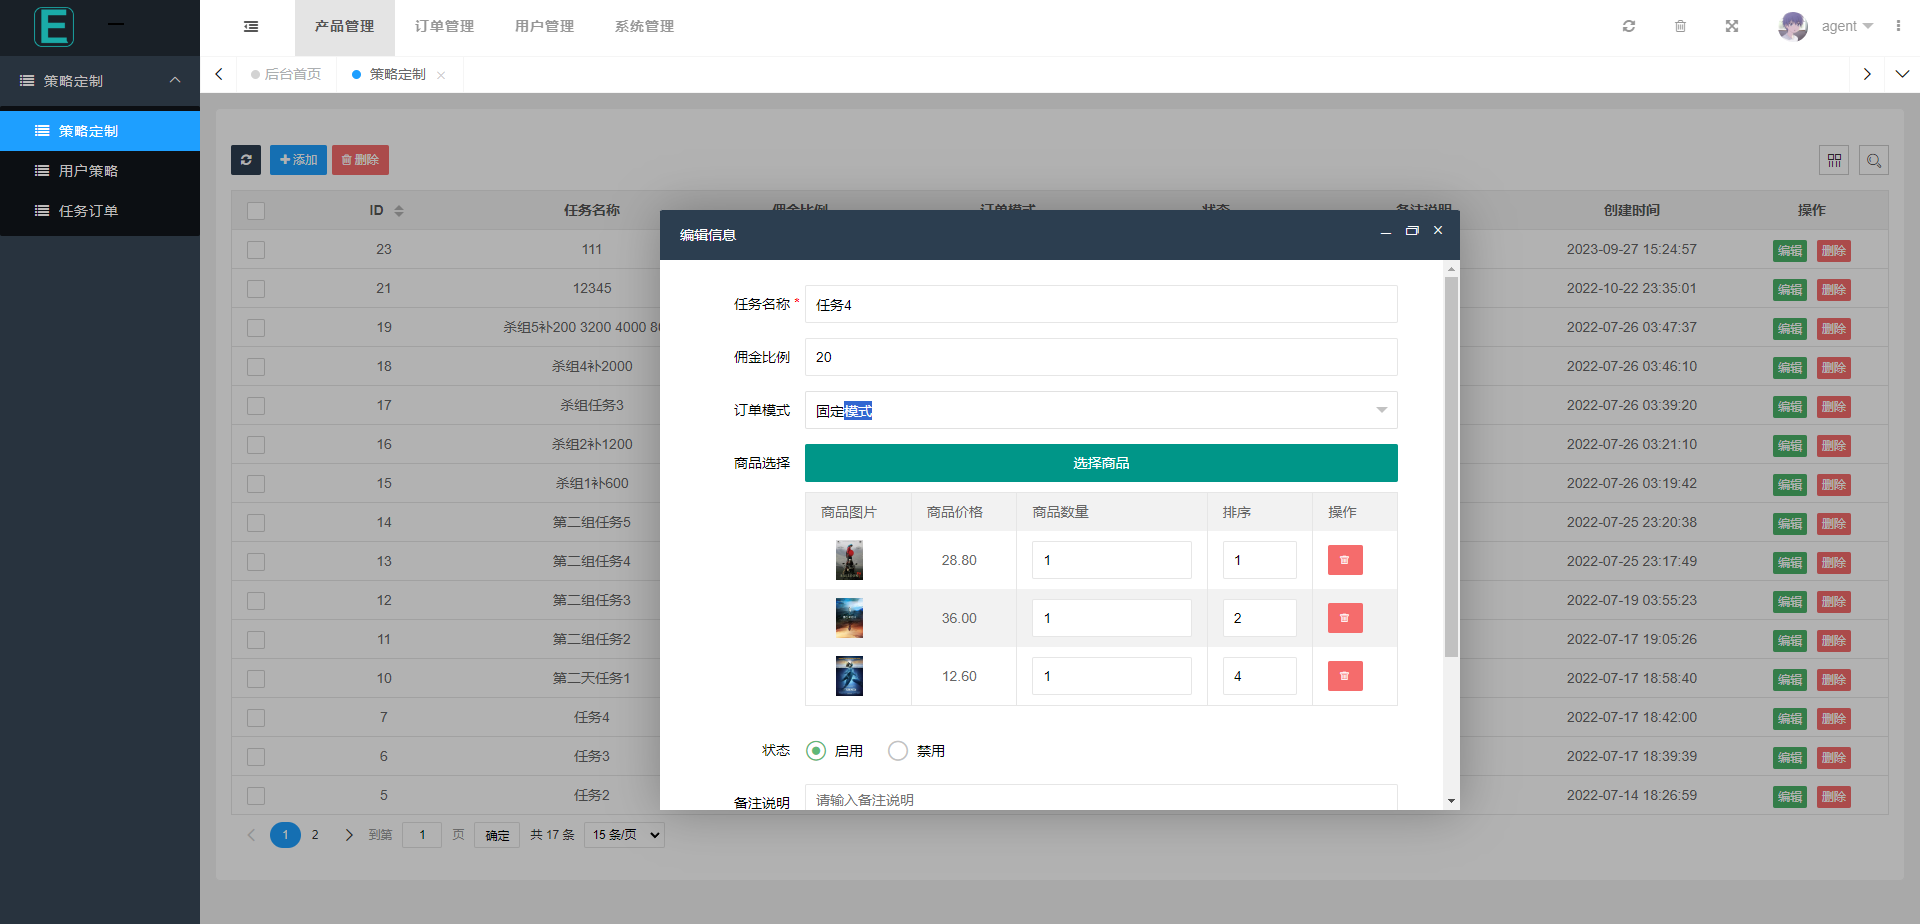The height and width of the screenshot is (924, 1920).
Task: Select the 禁用 status radio button
Action: [x=898, y=750]
